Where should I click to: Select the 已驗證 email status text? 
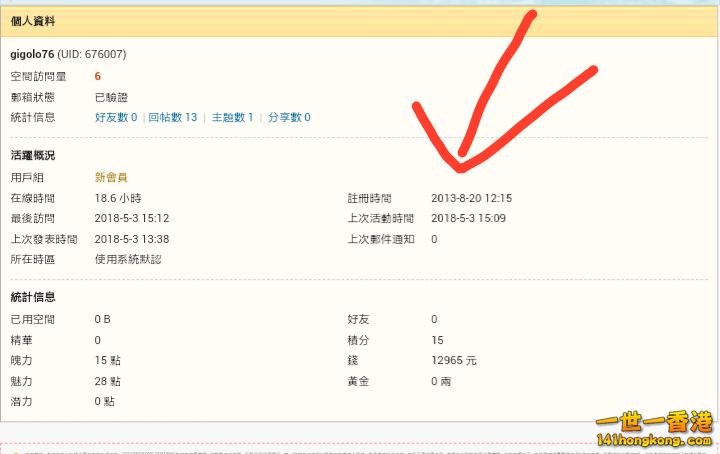point(111,97)
